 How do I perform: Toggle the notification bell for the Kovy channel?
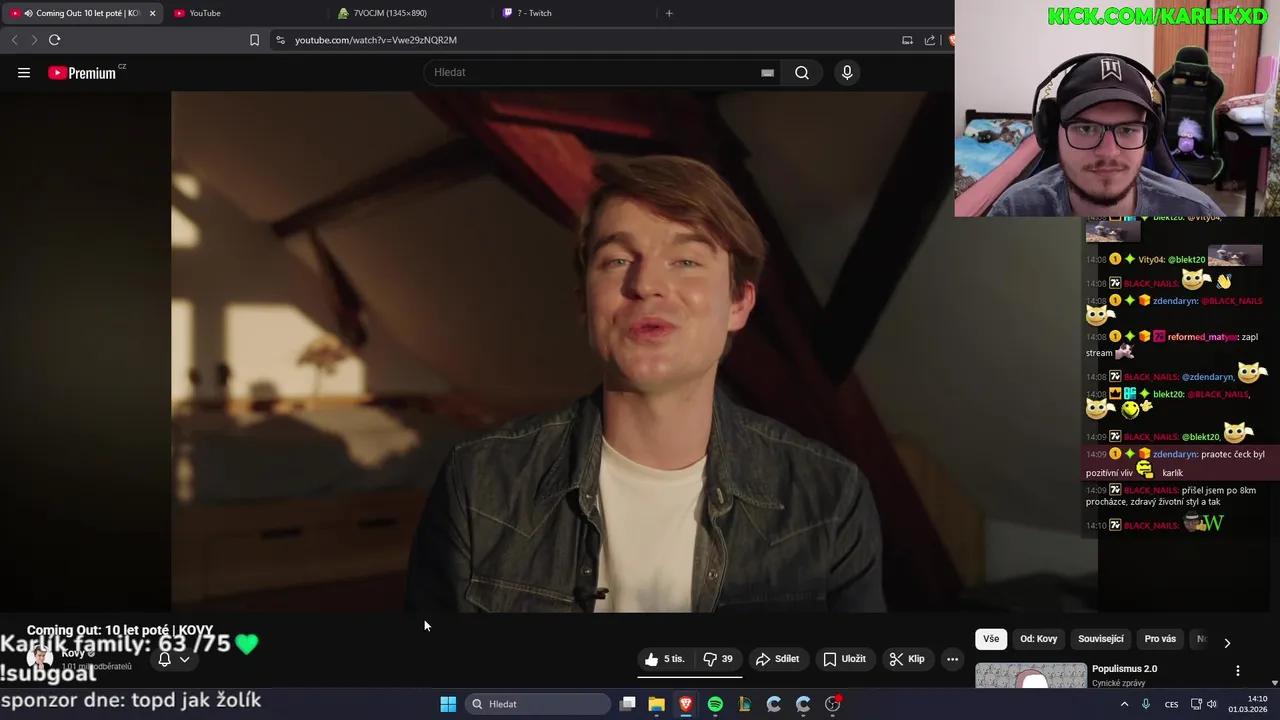click(165, 659)
